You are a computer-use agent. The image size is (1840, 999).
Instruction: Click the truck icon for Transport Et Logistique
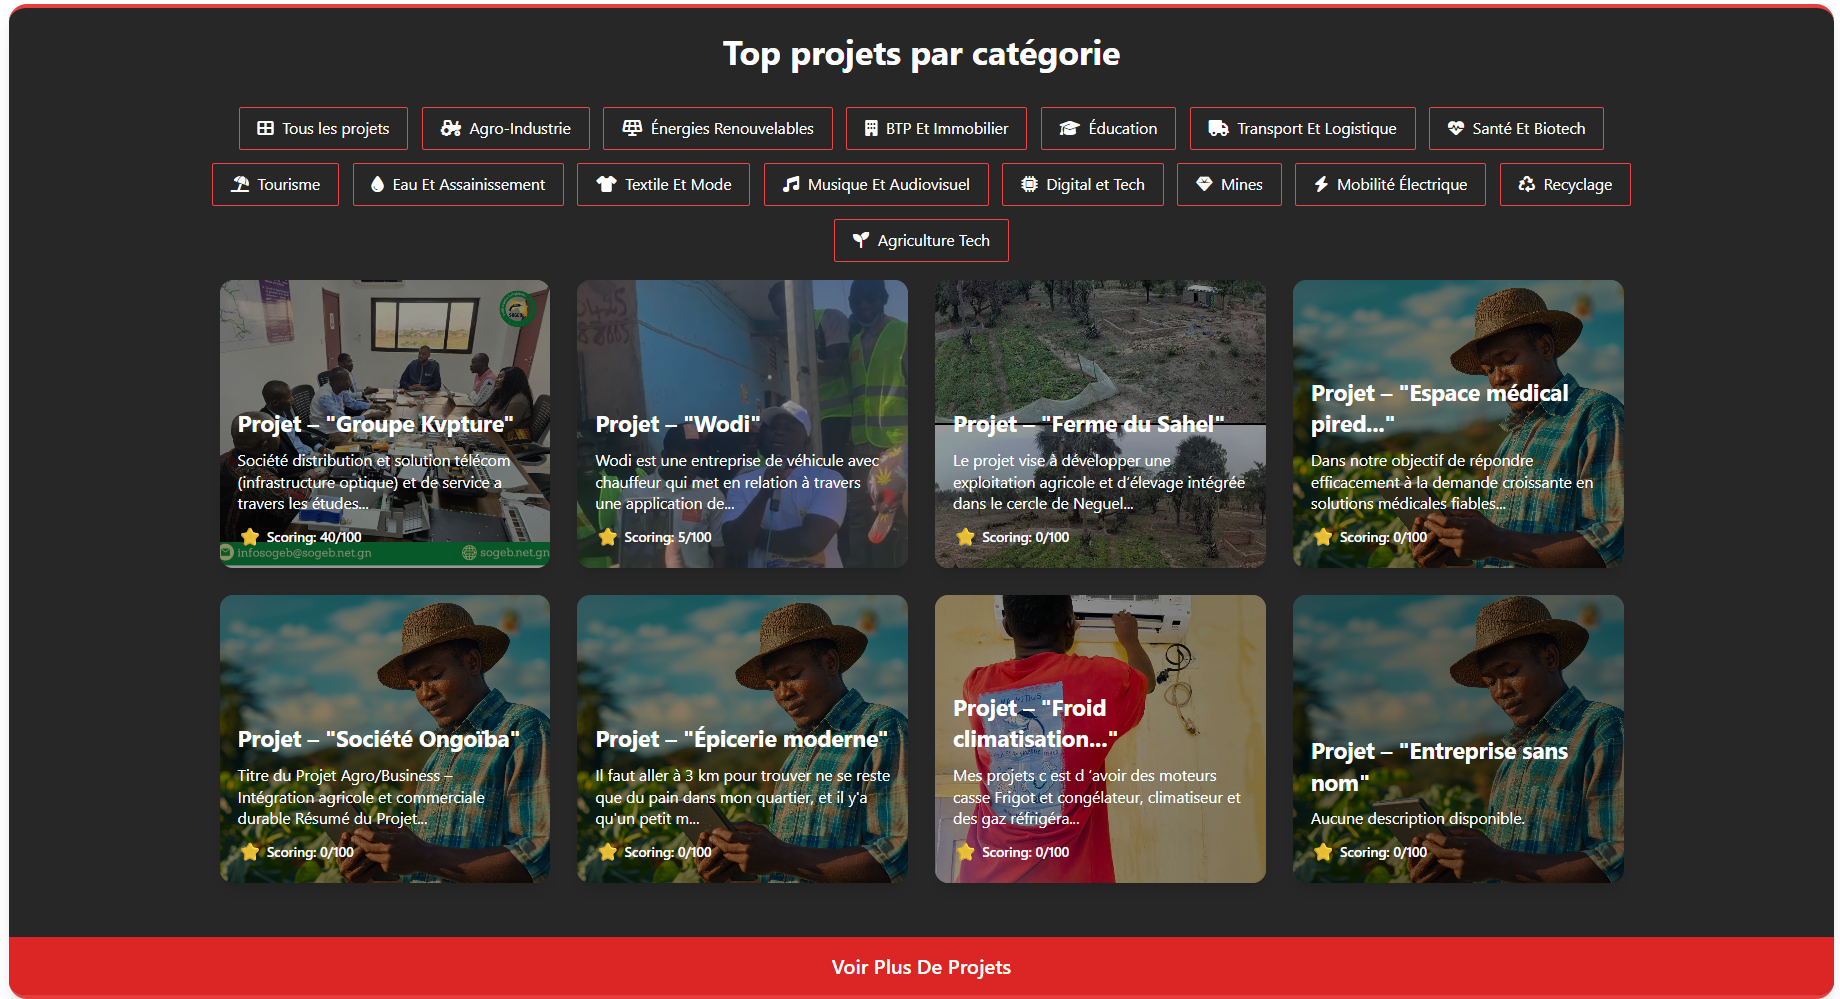pos(1218,129)
